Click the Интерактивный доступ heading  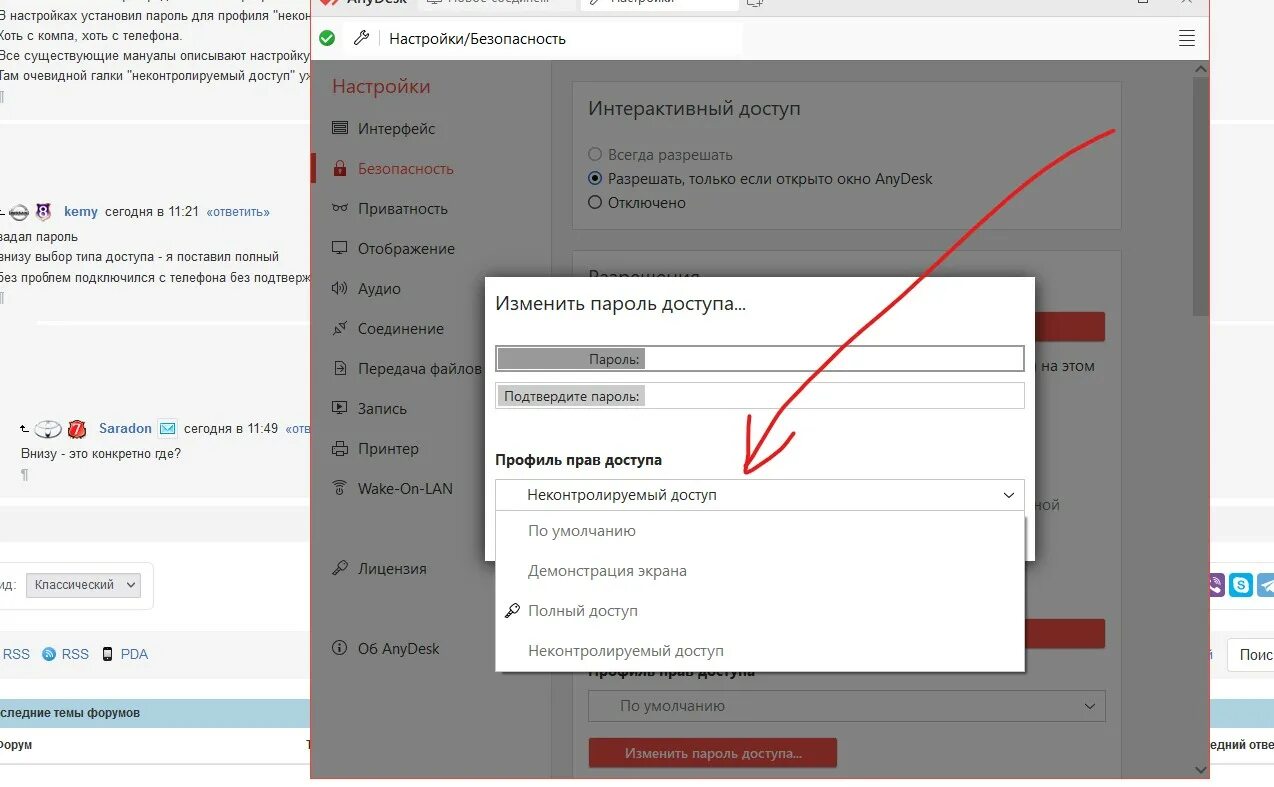[694, 108]
